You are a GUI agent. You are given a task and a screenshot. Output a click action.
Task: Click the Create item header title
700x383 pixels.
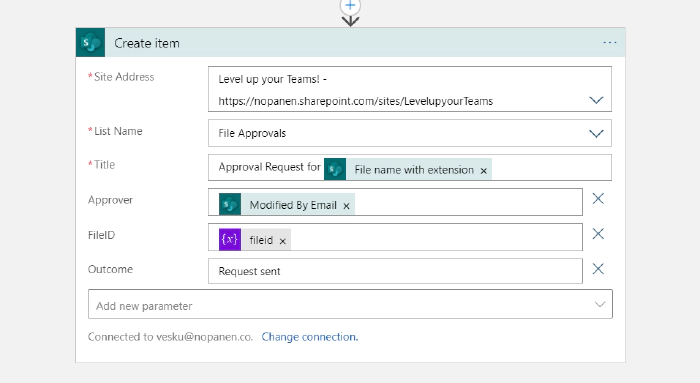pos(147,43)
